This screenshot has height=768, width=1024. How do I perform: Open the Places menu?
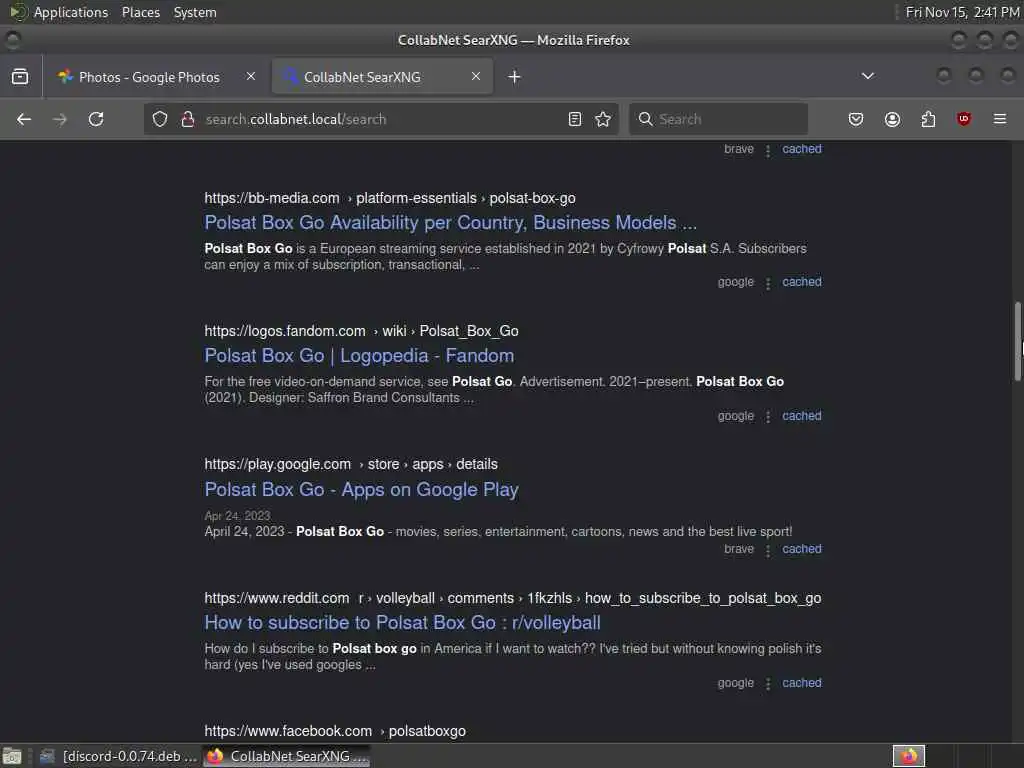click(141, 12)
